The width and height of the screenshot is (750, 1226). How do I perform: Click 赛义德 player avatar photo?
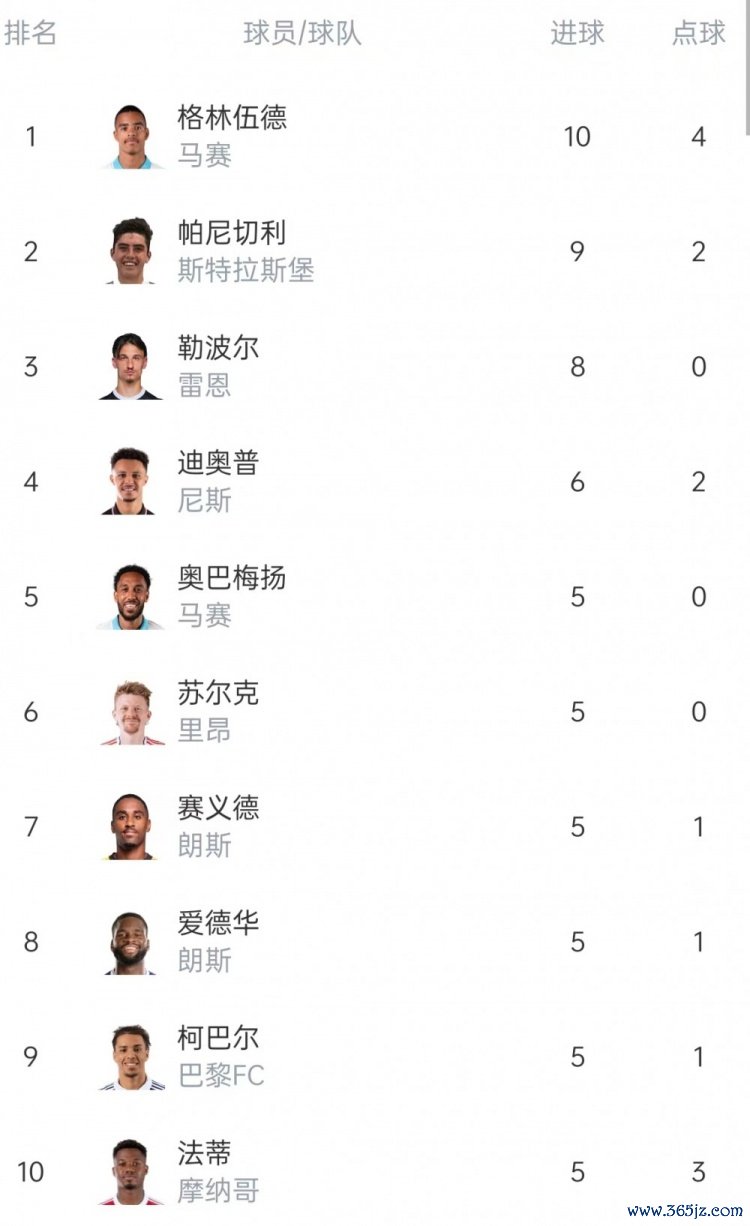click(131, 827)
